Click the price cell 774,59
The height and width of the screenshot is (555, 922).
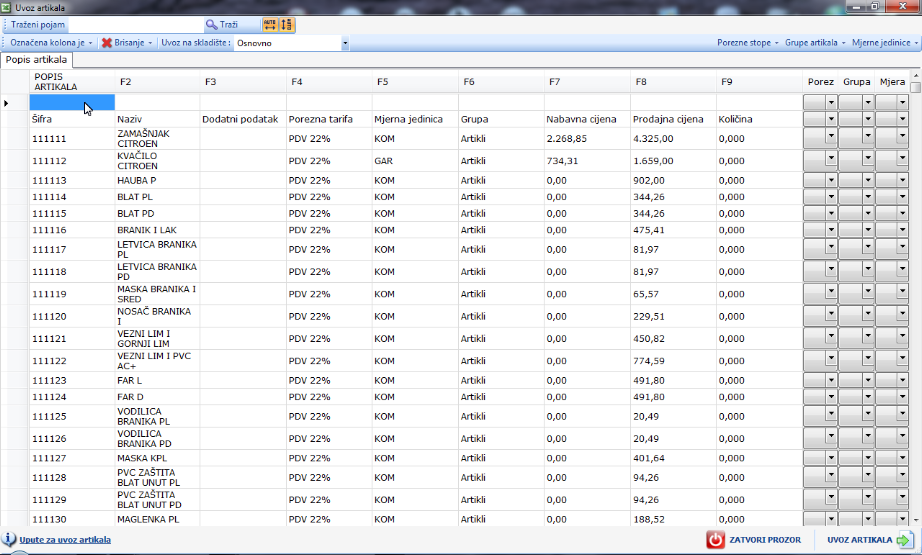coord(673,361)
